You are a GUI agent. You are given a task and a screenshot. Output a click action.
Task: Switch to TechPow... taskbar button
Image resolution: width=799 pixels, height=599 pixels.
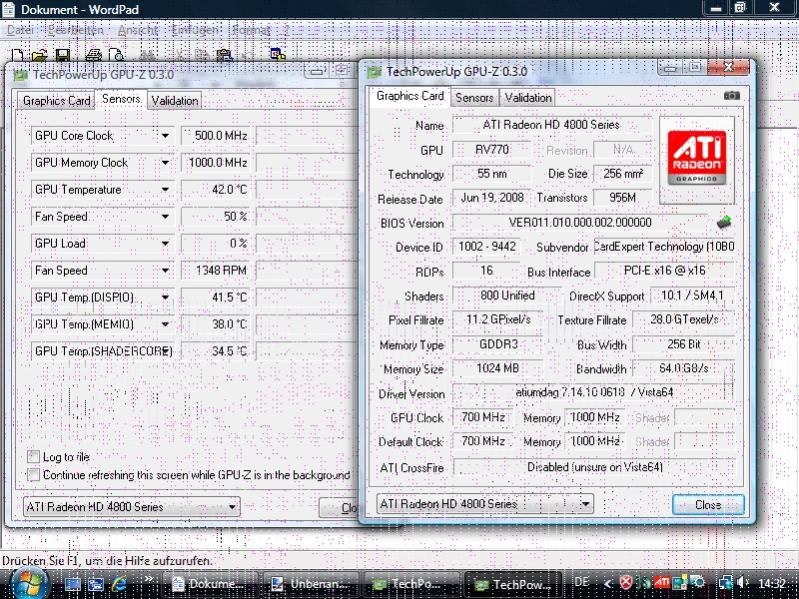click(514, 584)
